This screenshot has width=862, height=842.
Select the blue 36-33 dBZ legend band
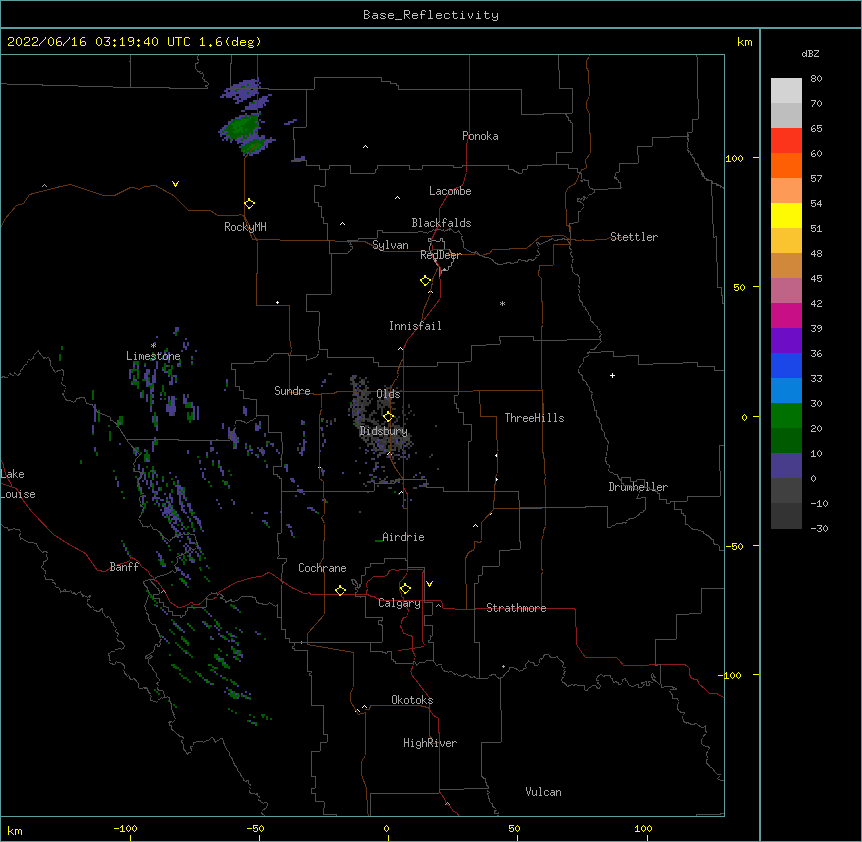tap(786, 365)
